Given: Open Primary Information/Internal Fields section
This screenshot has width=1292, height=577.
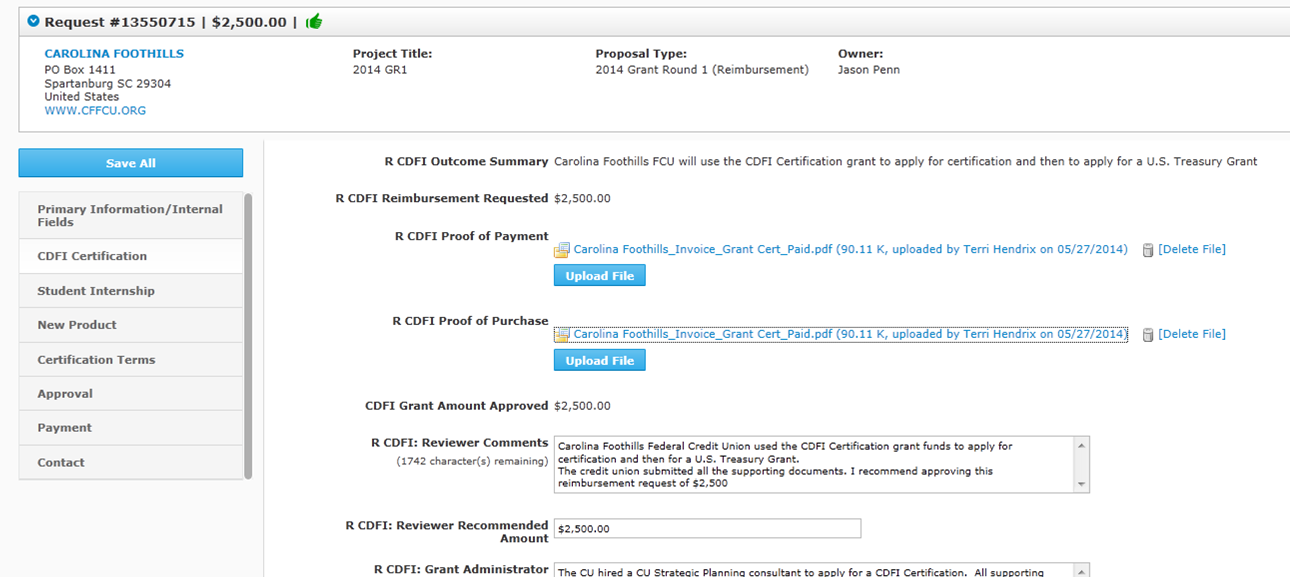Looking at the screenshot, I should coord(130,216).
